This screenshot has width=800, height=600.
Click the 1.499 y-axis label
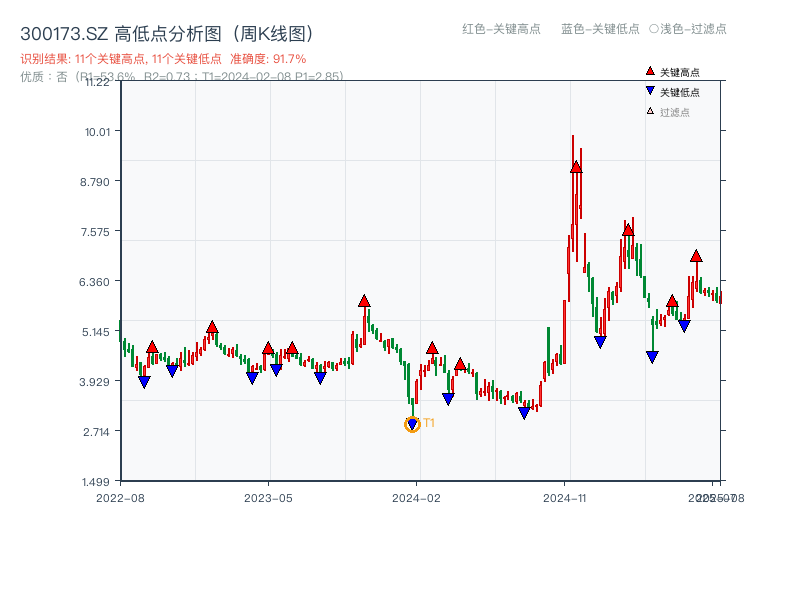tap(96, 482)
